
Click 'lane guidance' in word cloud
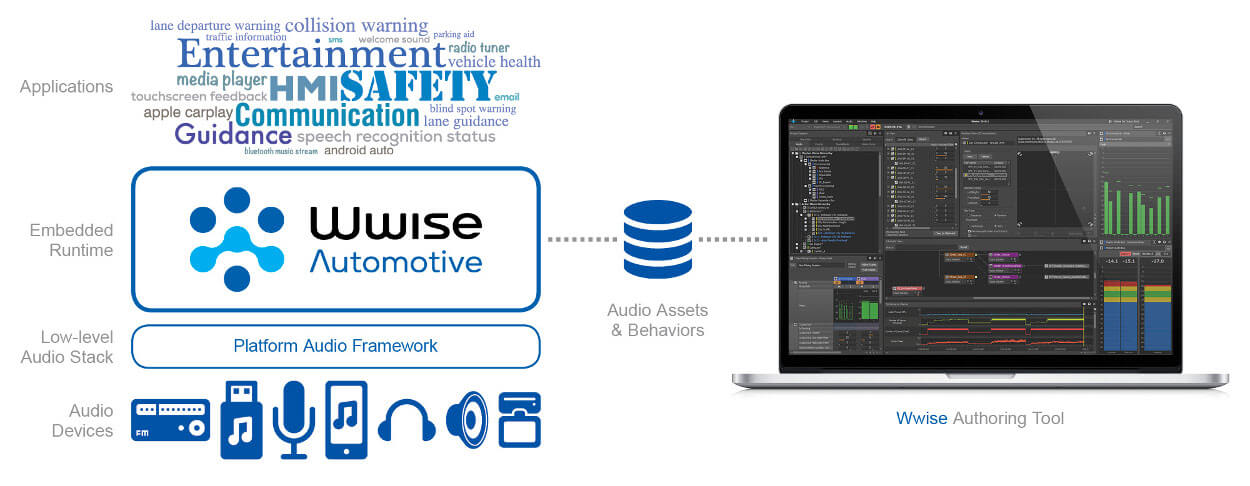click(x=466, y=121)
